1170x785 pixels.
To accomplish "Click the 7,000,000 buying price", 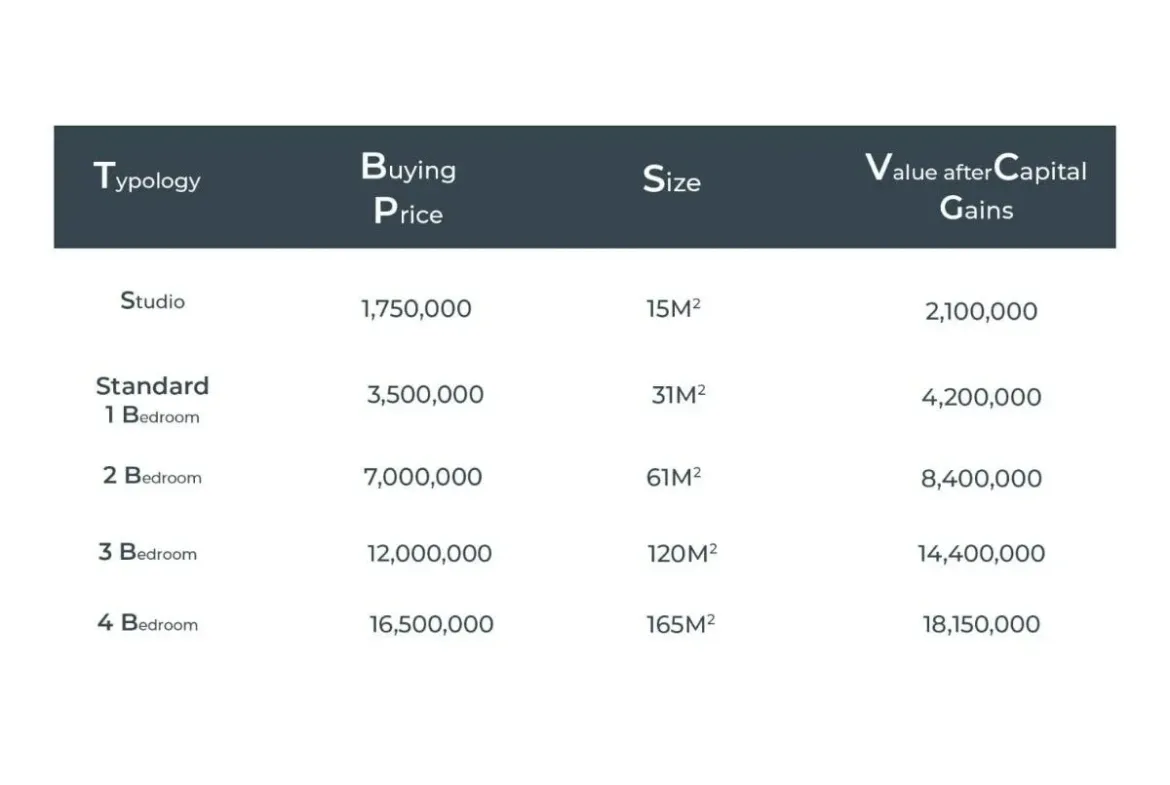I will (422, 477).
